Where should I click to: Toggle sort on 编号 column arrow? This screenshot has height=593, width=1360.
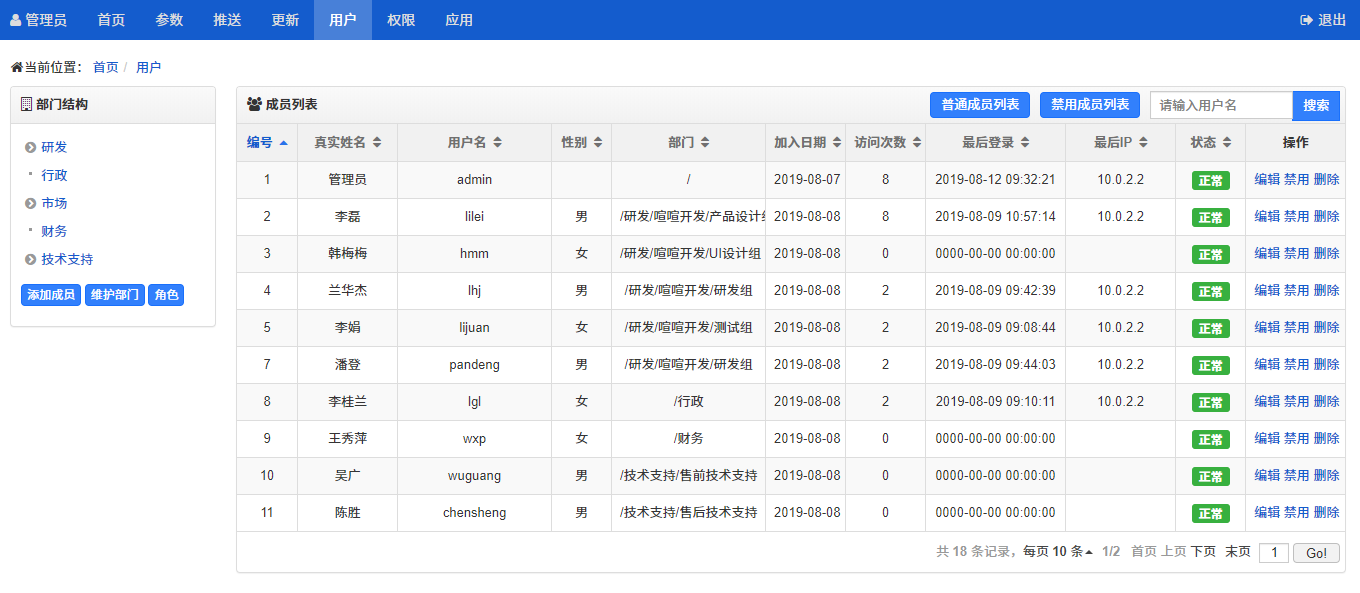283,143
